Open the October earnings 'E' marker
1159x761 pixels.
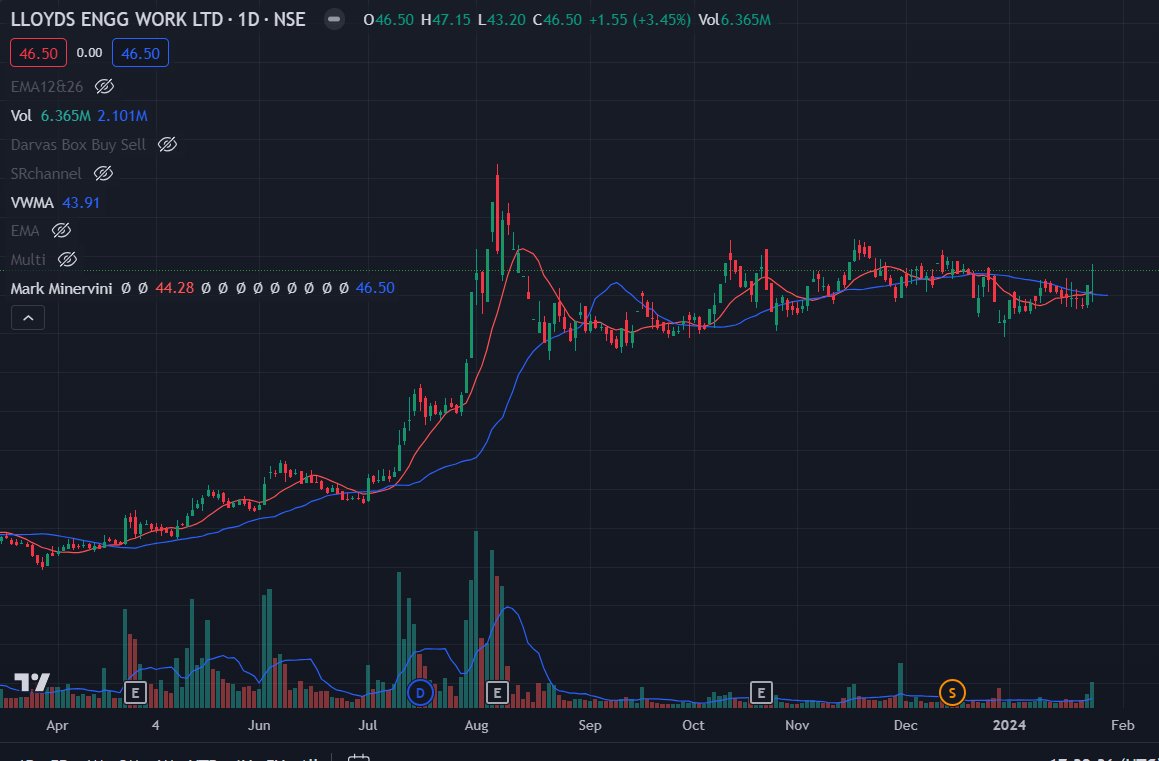tap(761, 693)
